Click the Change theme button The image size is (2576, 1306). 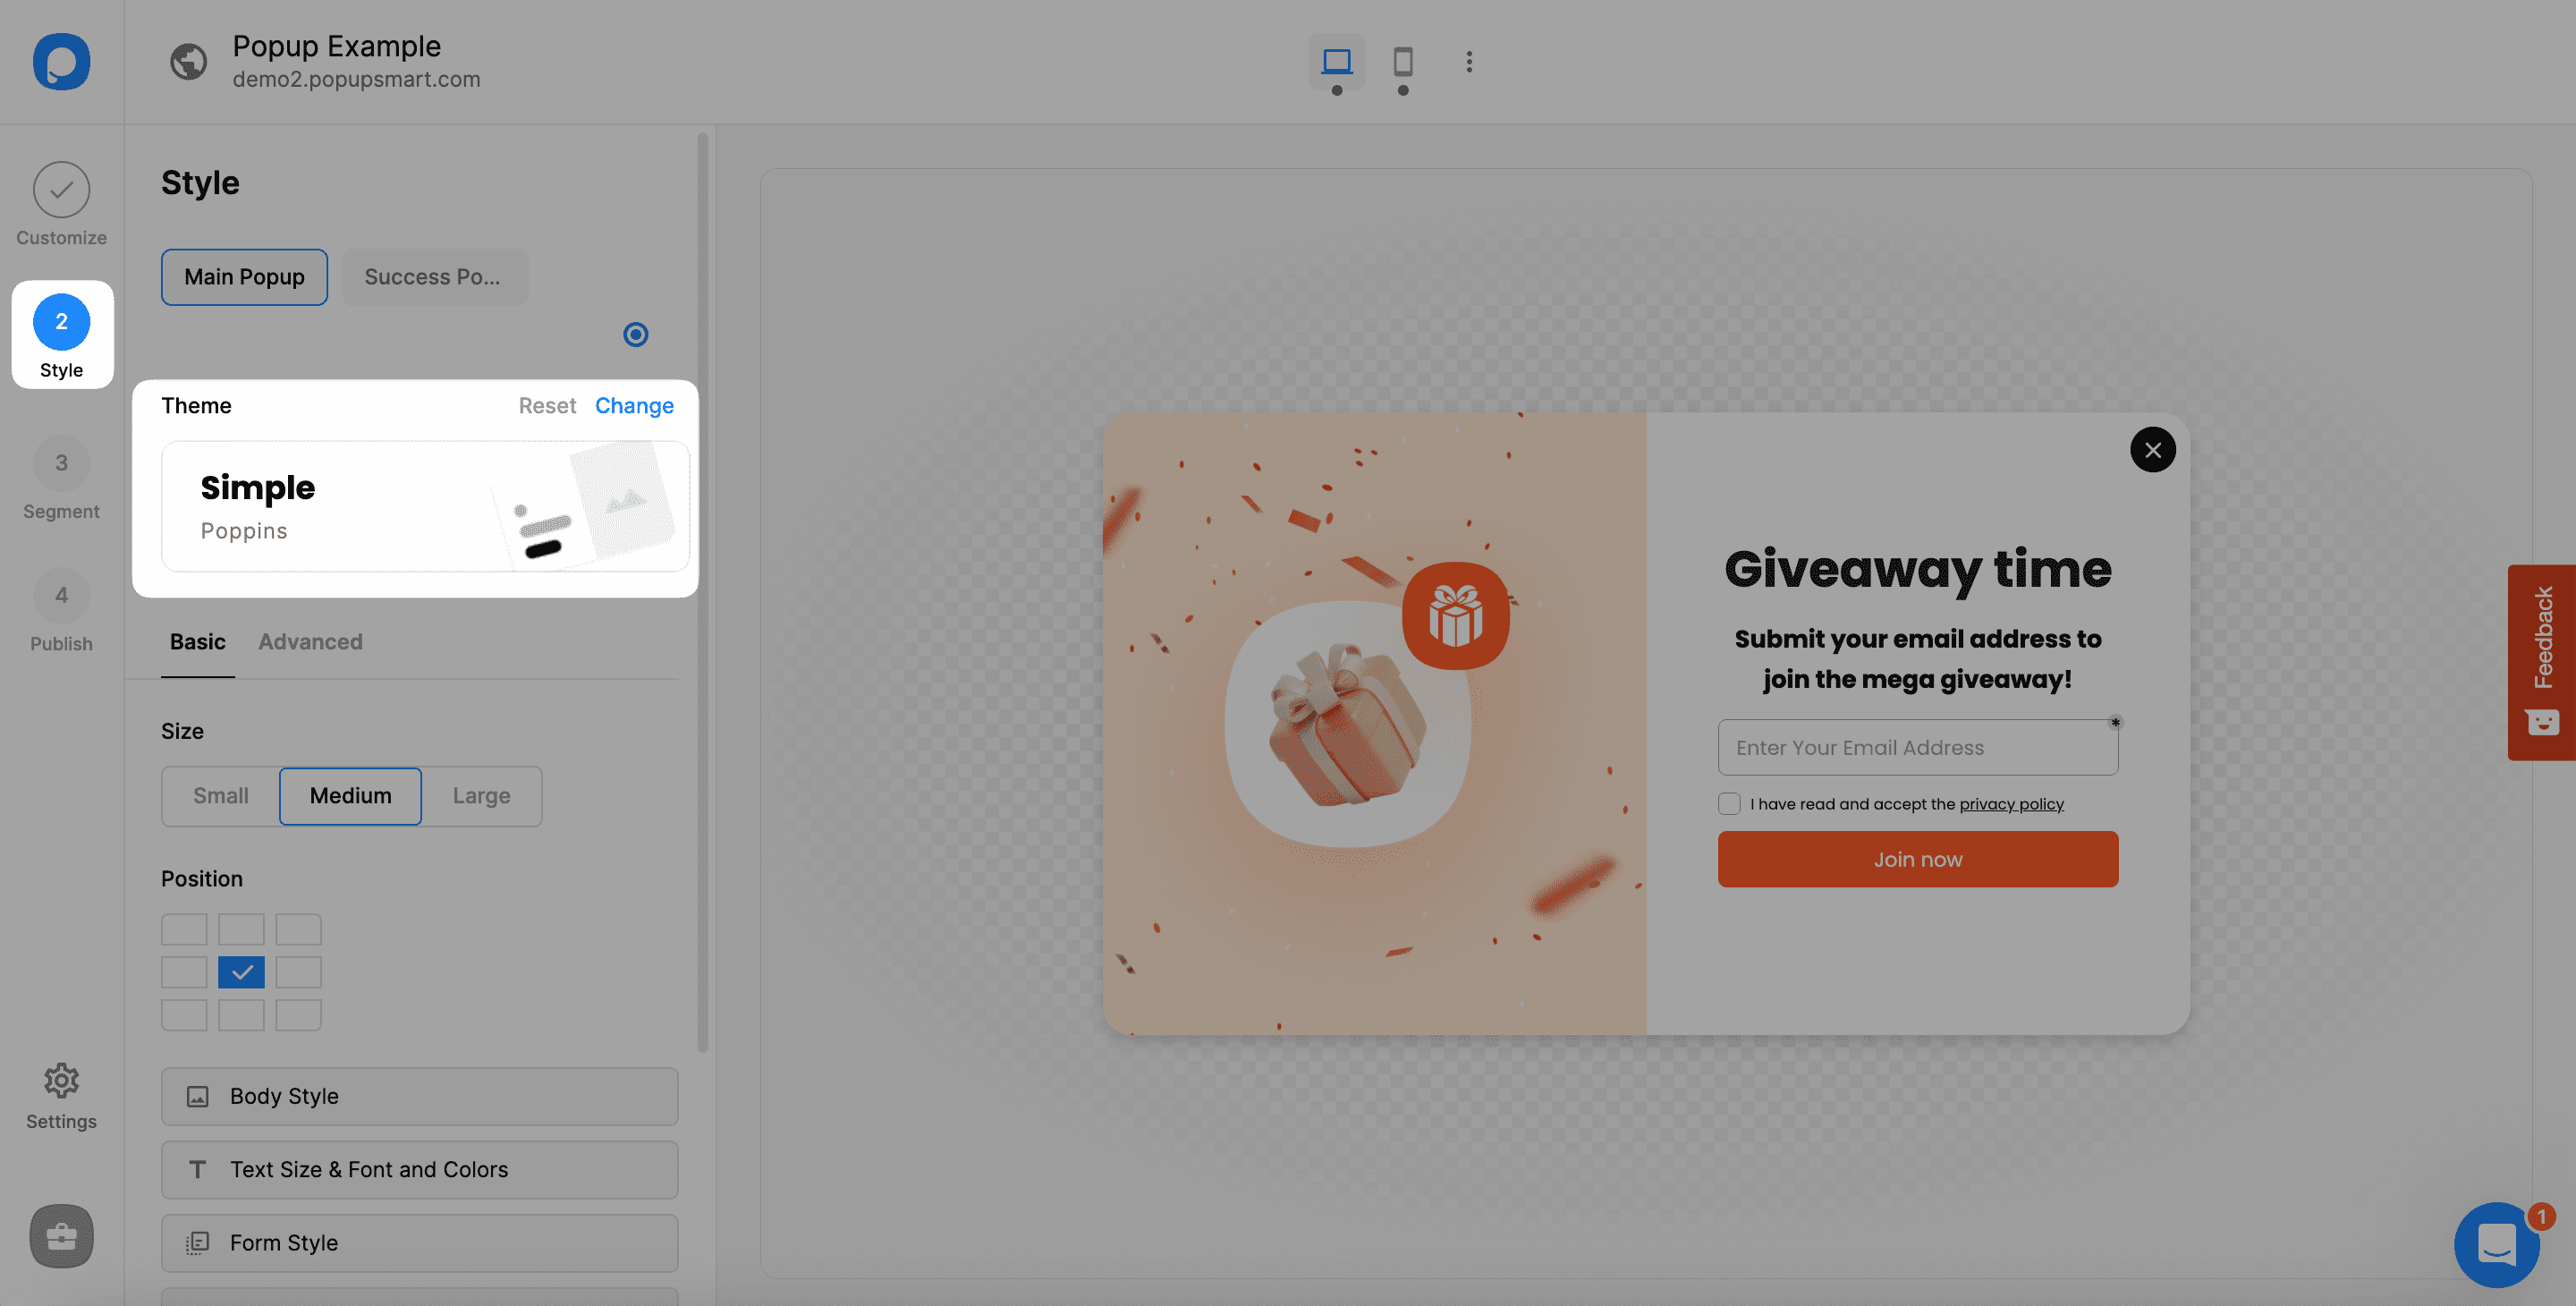pos(634,406)
